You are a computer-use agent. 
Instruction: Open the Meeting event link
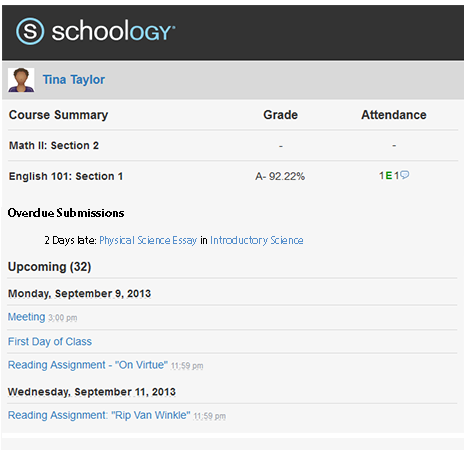(x=26, y=317)
